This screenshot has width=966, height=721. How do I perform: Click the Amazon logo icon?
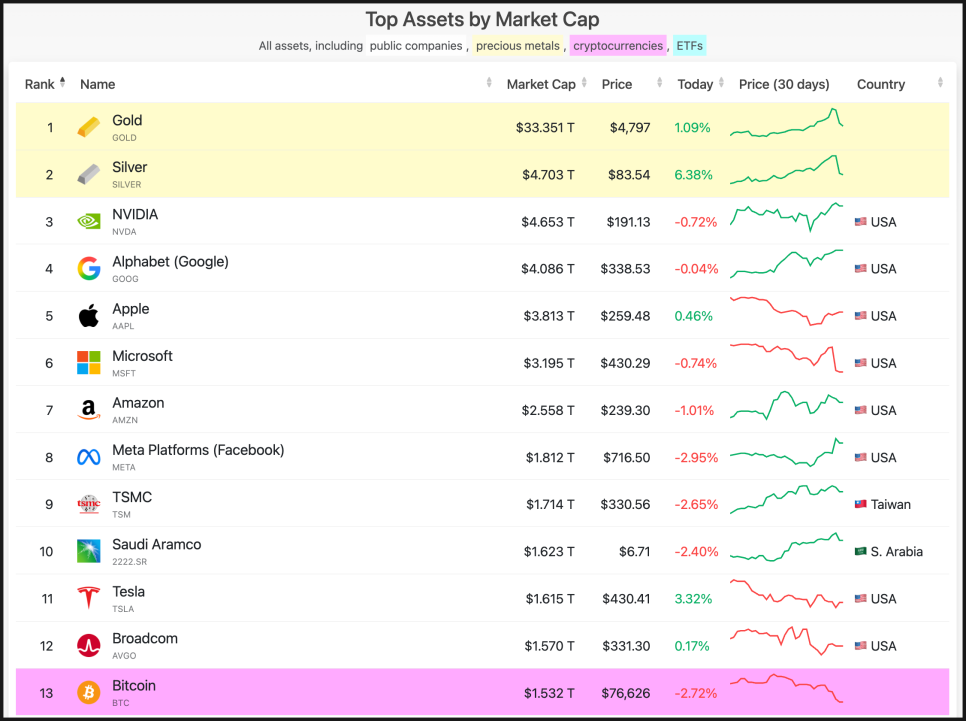(x=89, y=410)
